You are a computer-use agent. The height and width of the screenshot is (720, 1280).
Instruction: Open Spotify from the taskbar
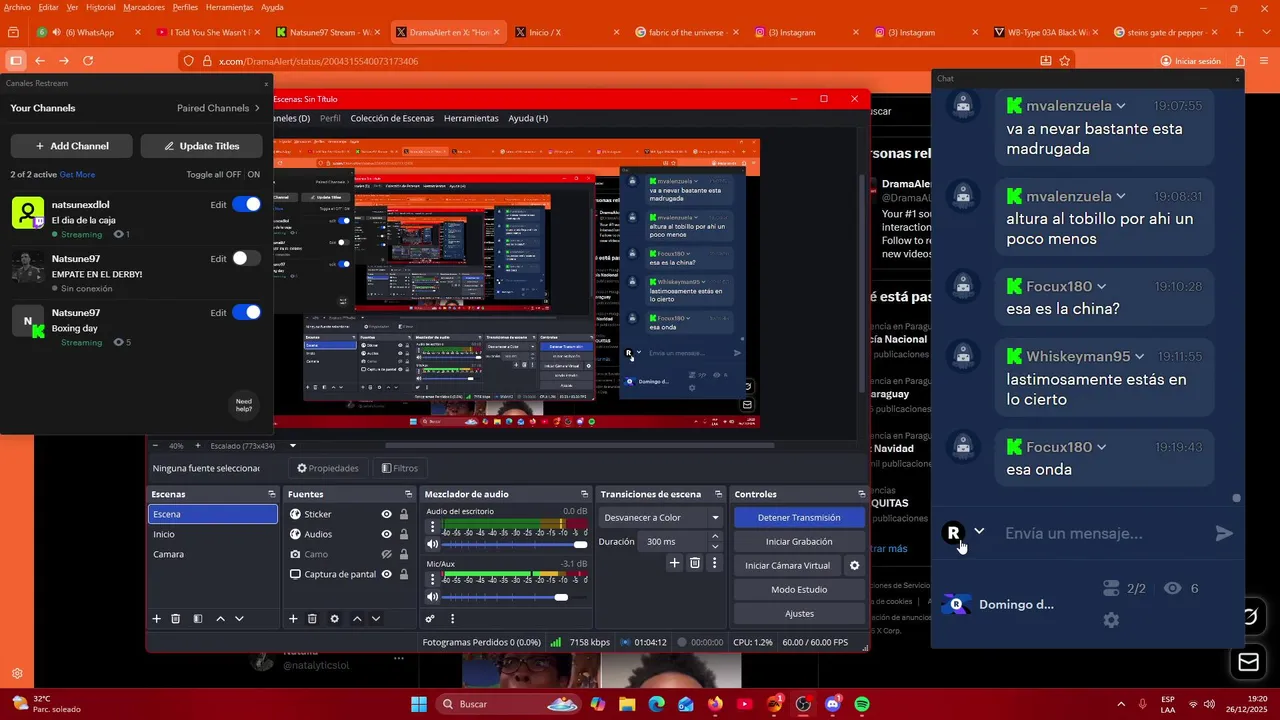click(x=862, y=704)
